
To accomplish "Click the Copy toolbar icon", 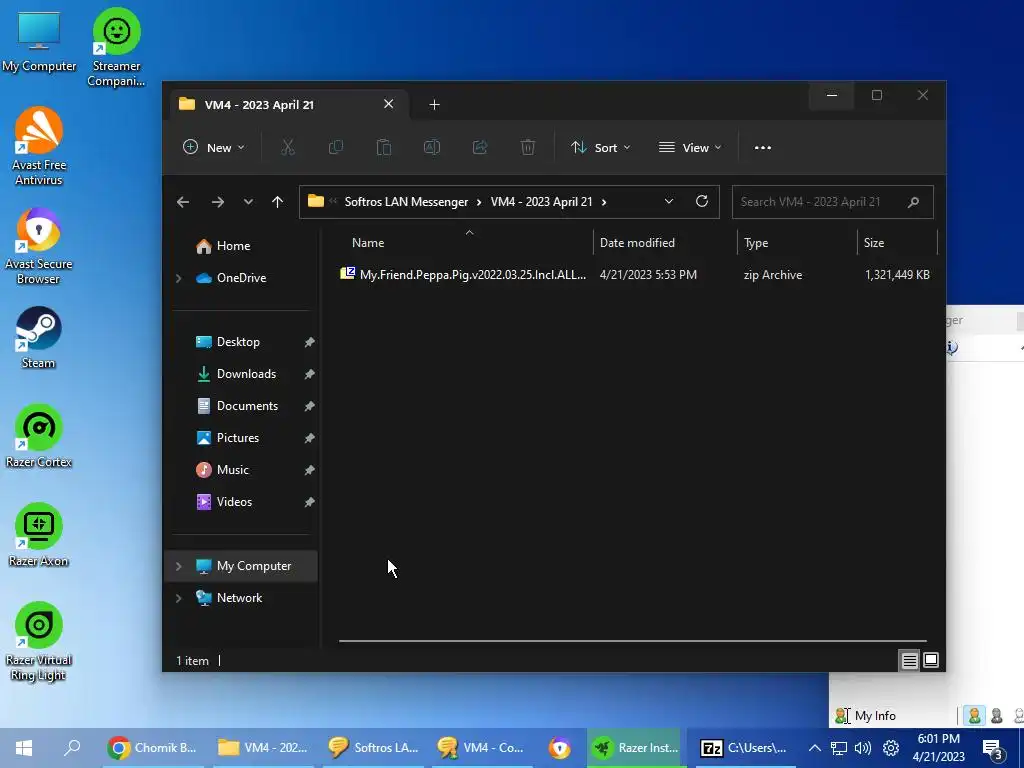I will click(336, 148).
